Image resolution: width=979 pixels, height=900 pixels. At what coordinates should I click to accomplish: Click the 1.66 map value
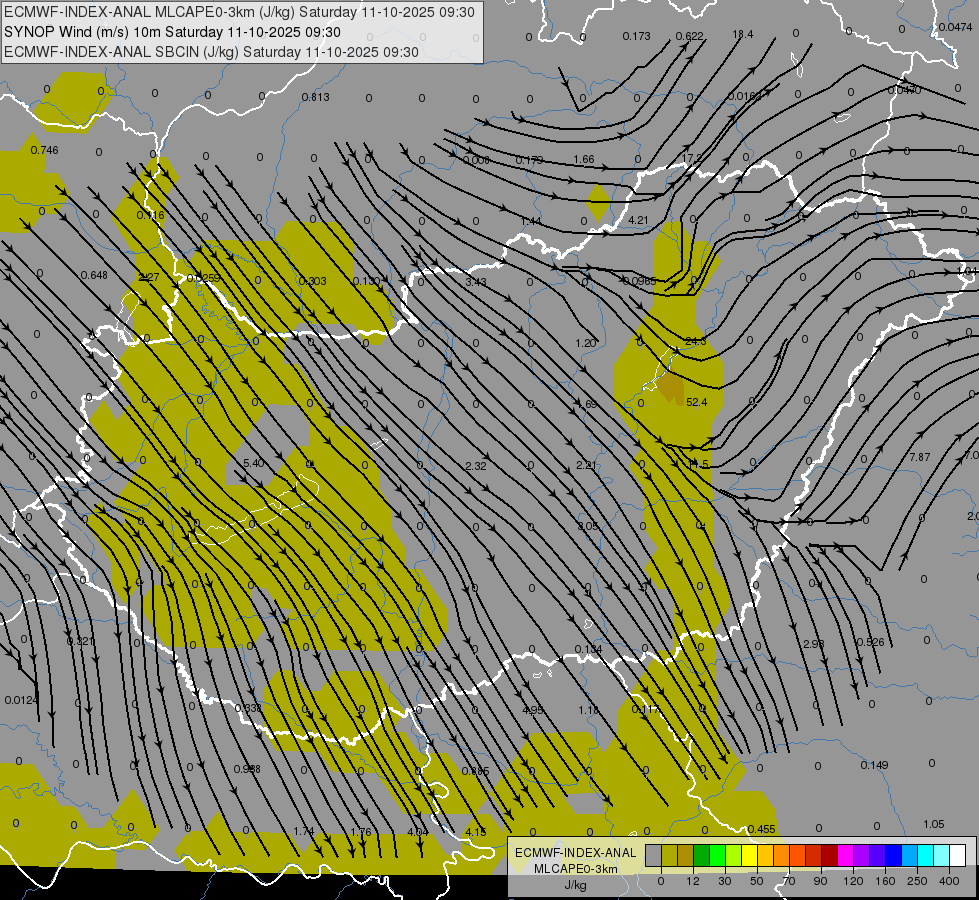[x=584, y=159]
